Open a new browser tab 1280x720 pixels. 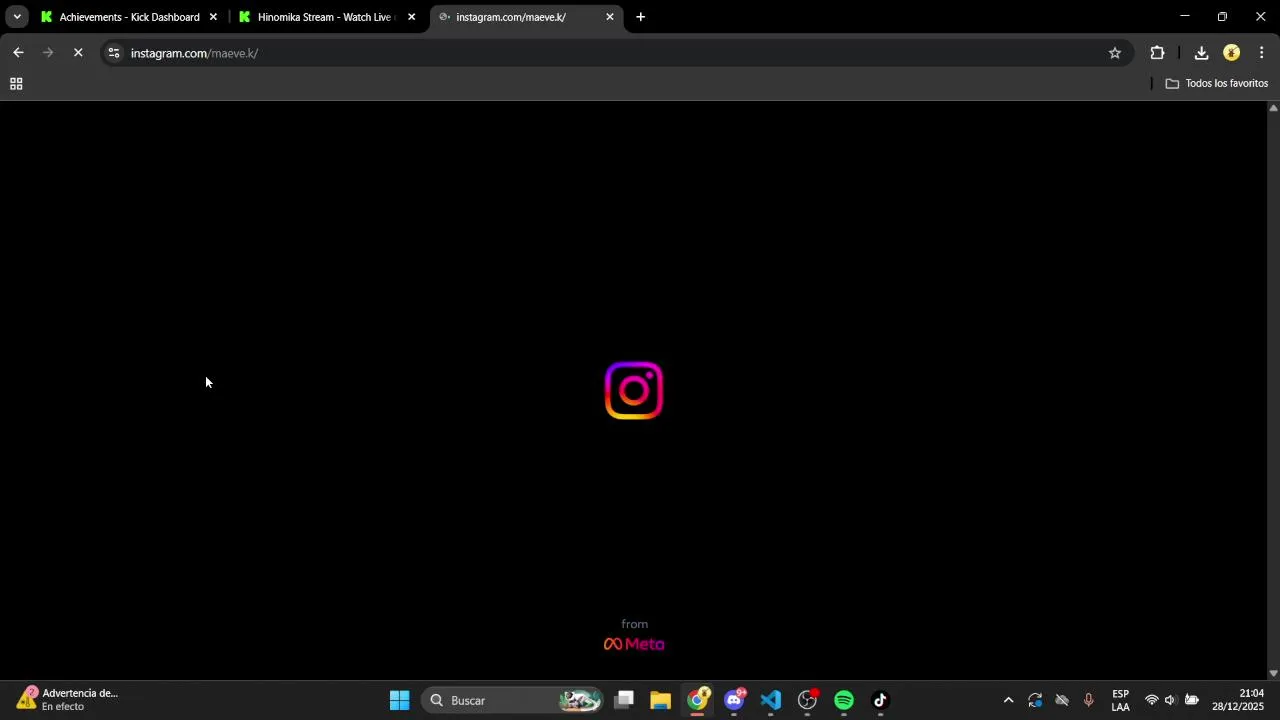[x=641, y=17]
